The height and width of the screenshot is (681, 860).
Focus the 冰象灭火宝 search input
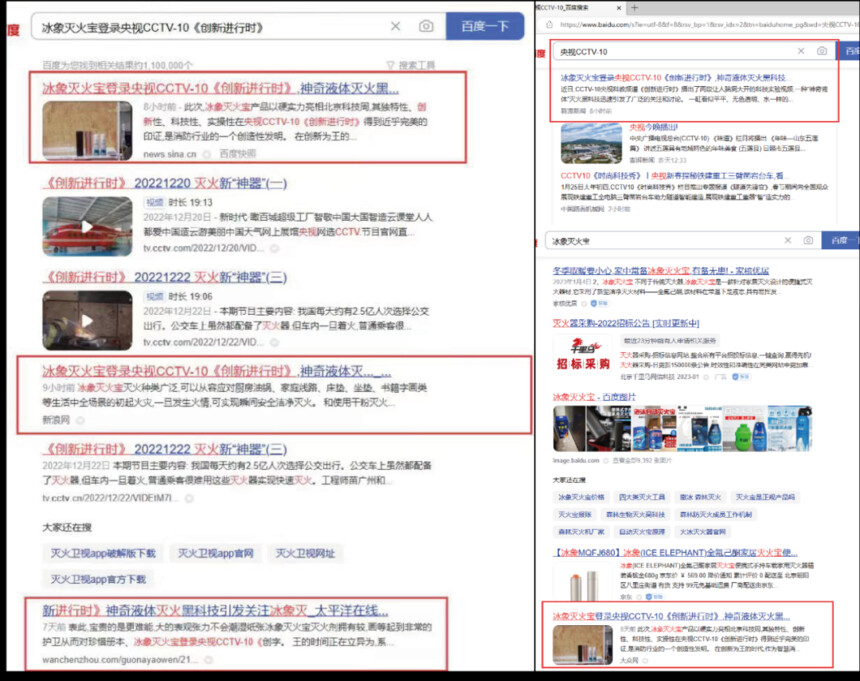pos(664,241)
